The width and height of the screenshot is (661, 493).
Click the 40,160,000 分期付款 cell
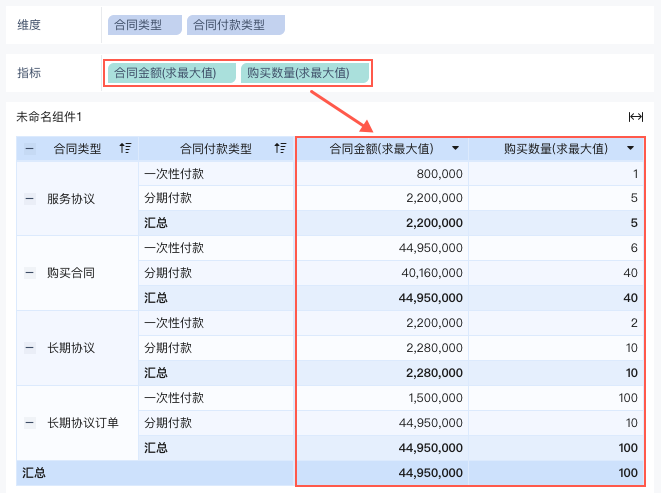[432, 273]
